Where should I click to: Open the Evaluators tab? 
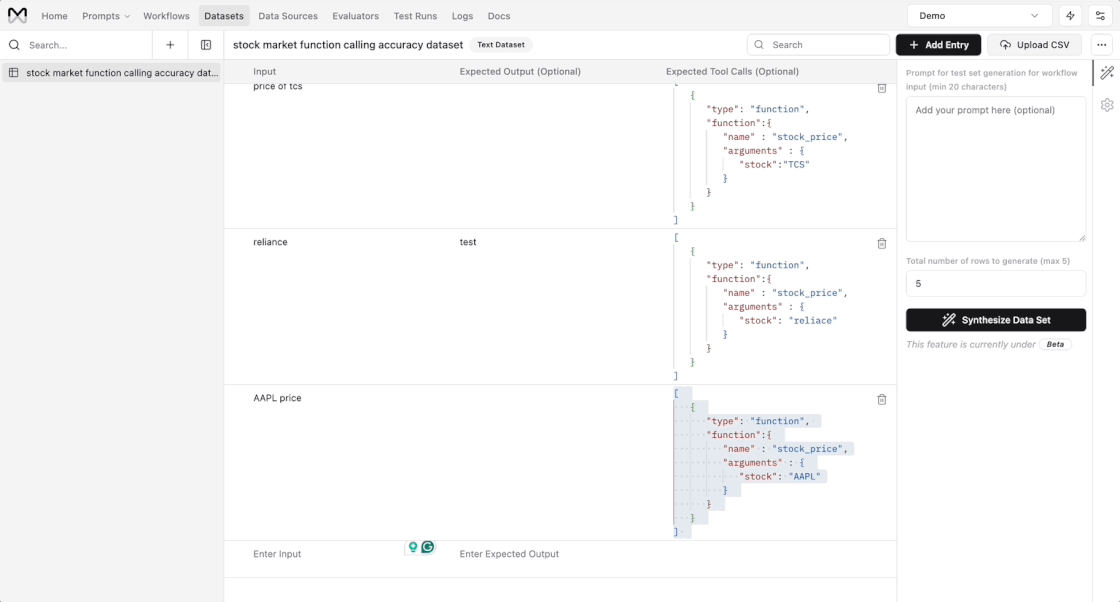[356, 16]
